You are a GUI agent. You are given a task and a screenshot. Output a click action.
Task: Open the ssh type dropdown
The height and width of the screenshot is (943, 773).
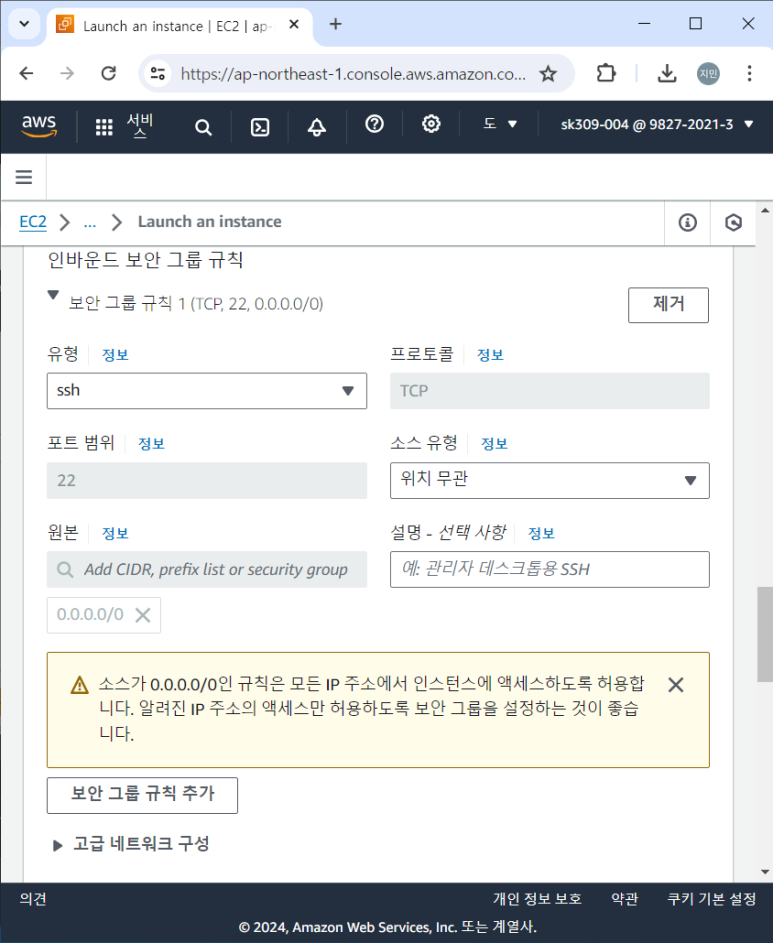(x=207, y=391)
